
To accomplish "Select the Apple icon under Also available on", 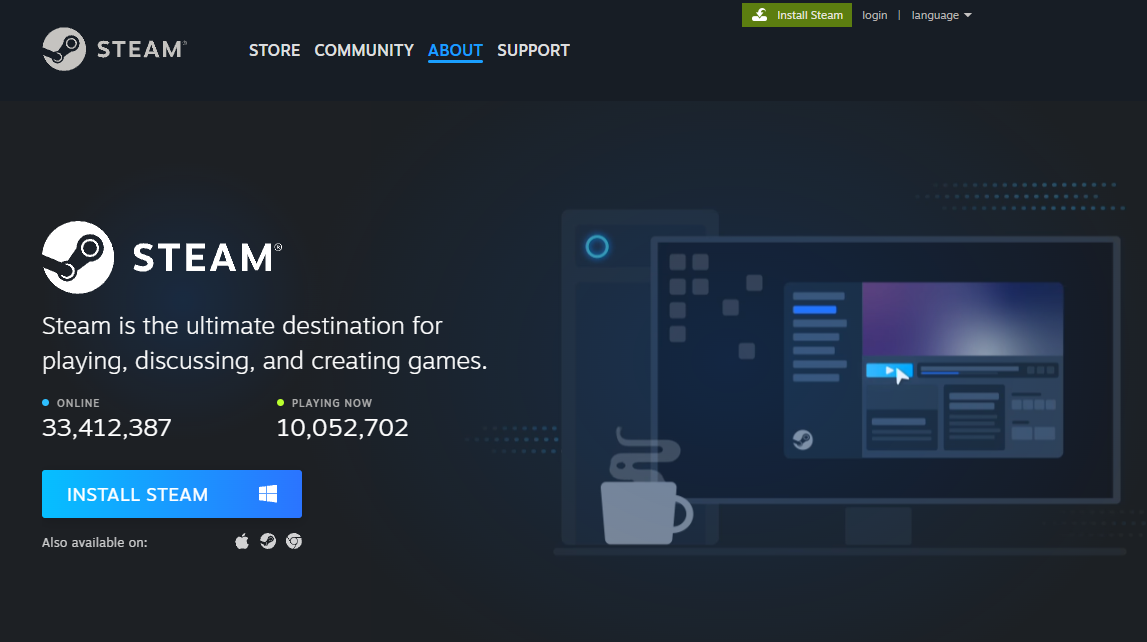I will [x=241, y=540].
